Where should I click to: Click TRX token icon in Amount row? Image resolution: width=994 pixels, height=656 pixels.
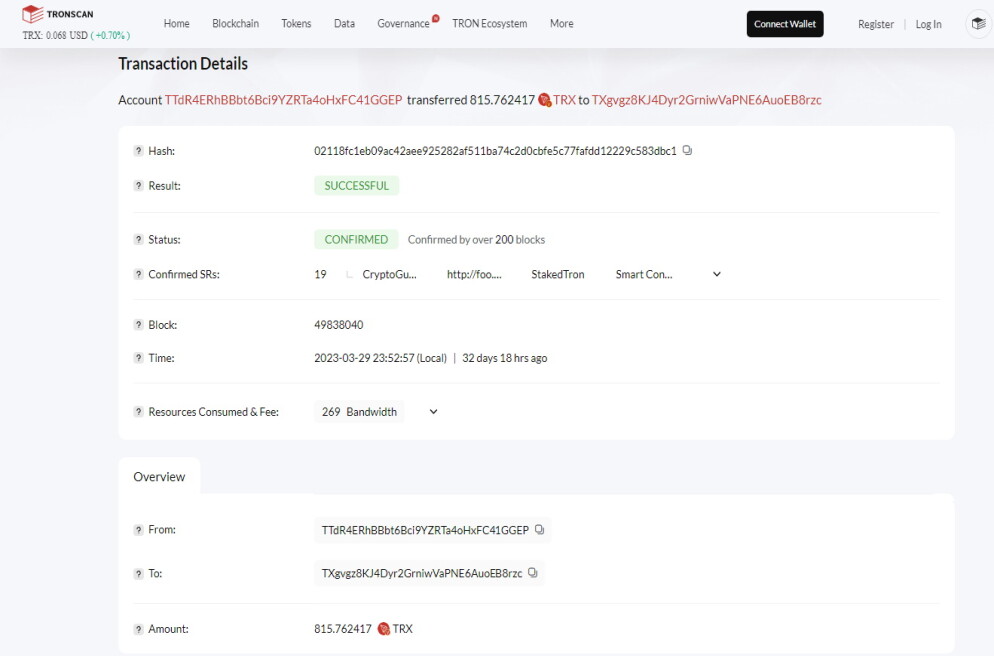384,629
